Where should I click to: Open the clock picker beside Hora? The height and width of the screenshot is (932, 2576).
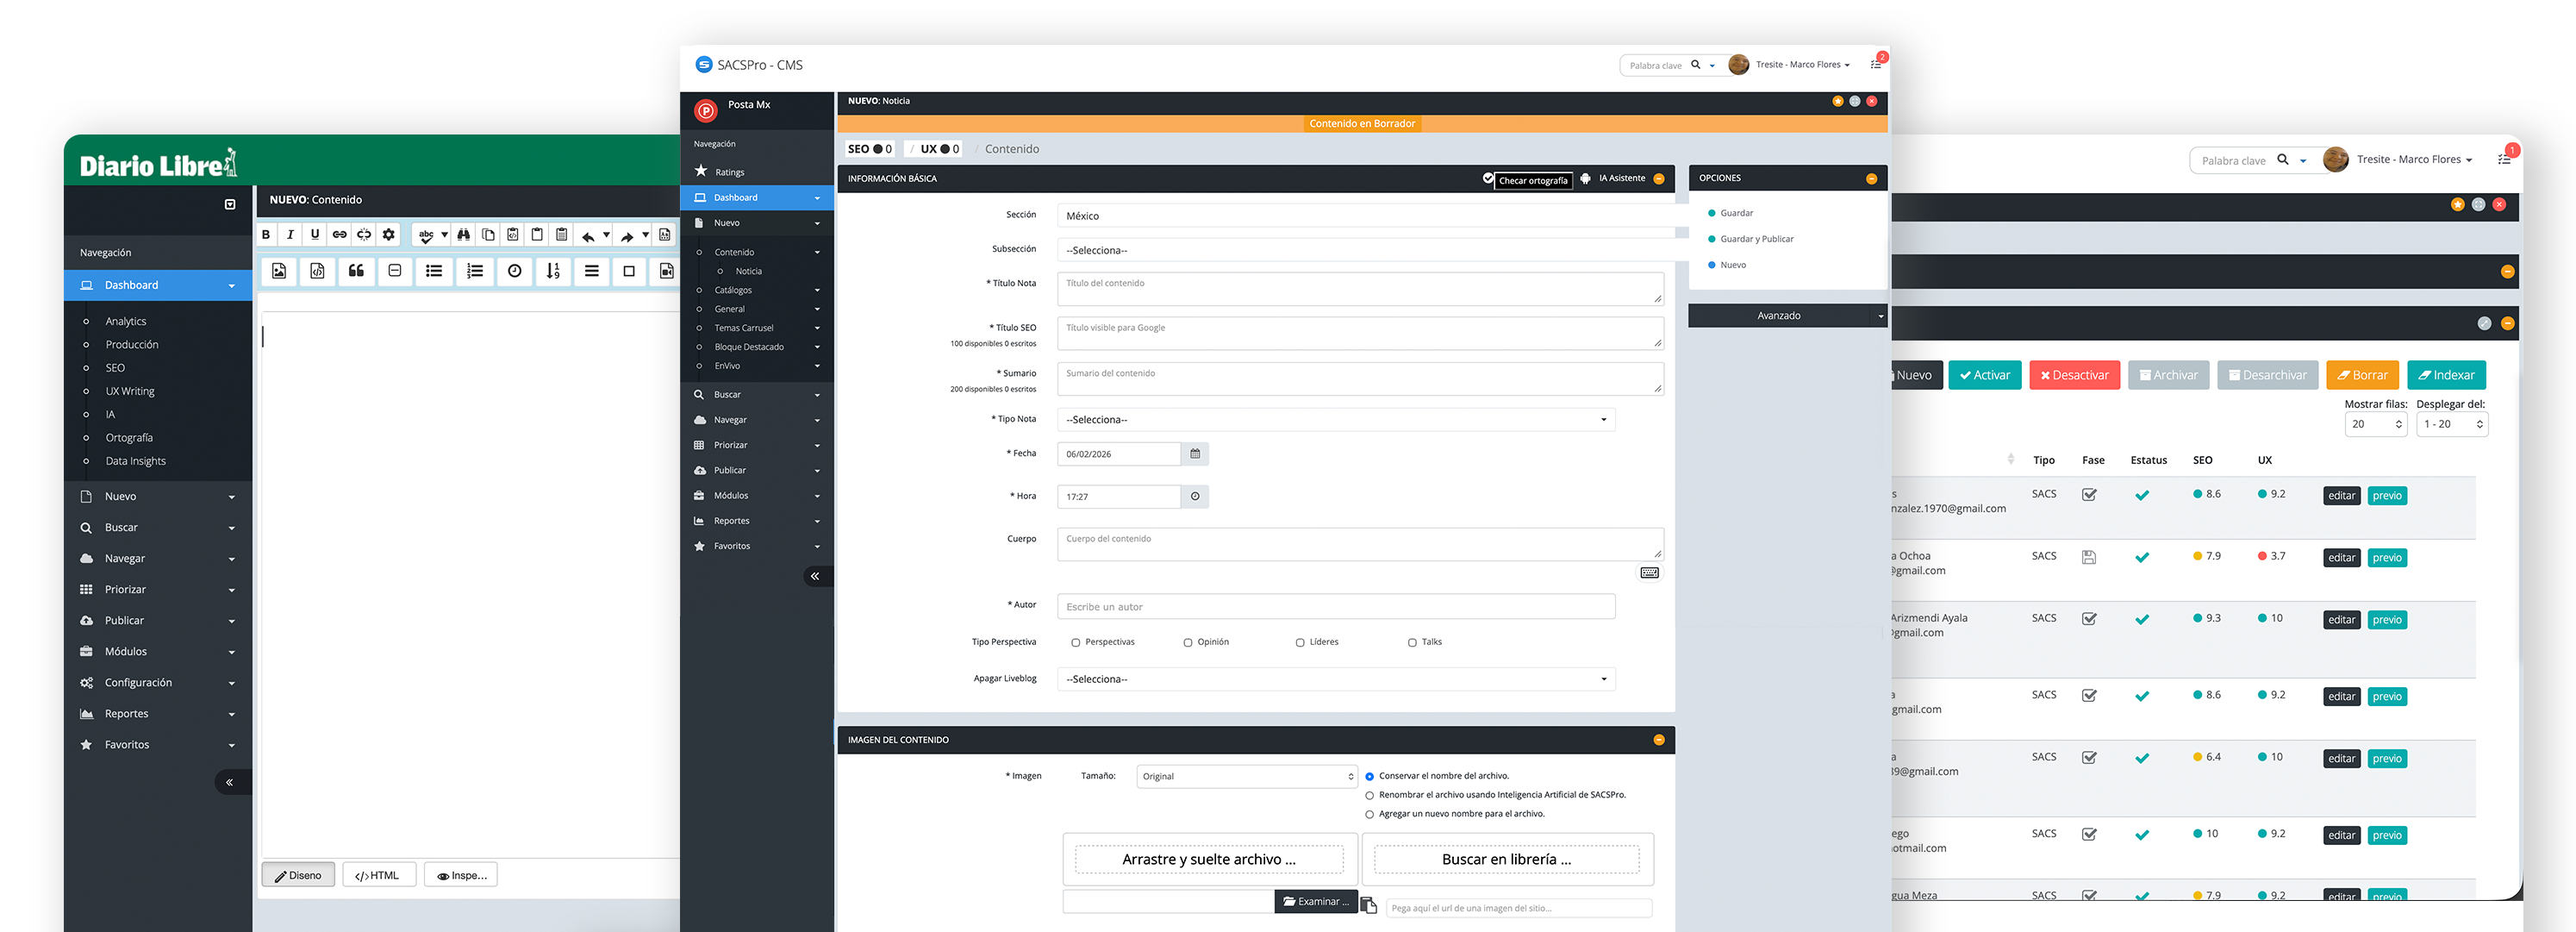1195,497
